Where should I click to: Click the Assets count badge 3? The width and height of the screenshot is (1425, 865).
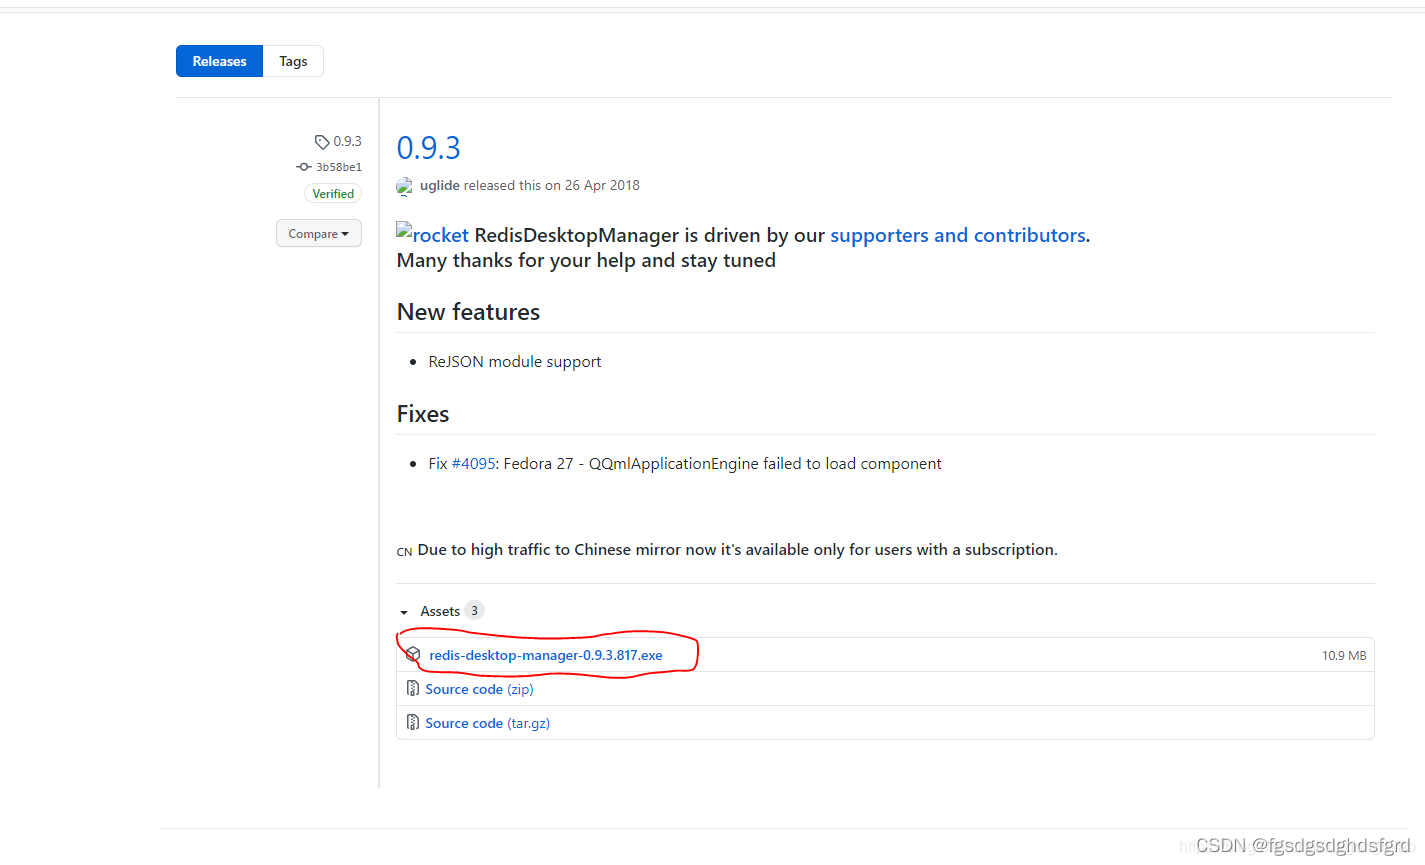(474, 610)
